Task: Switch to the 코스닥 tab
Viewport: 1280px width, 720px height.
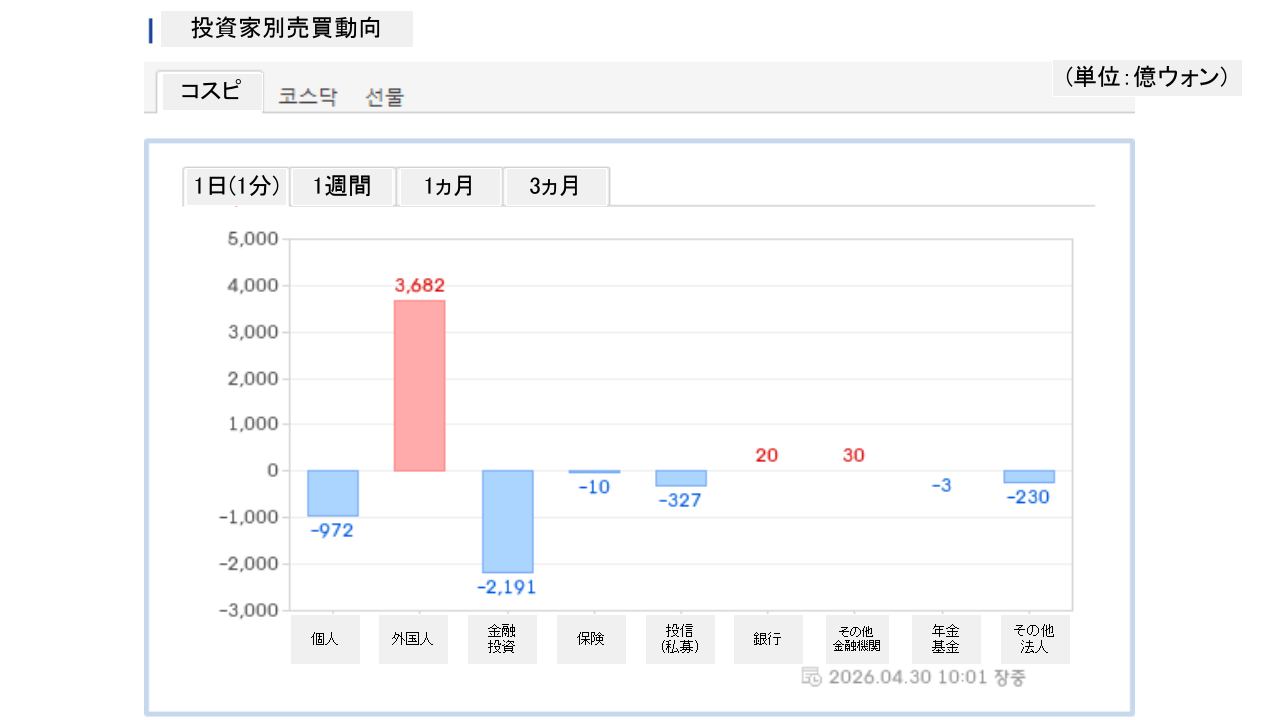Action: click(308, 97)
